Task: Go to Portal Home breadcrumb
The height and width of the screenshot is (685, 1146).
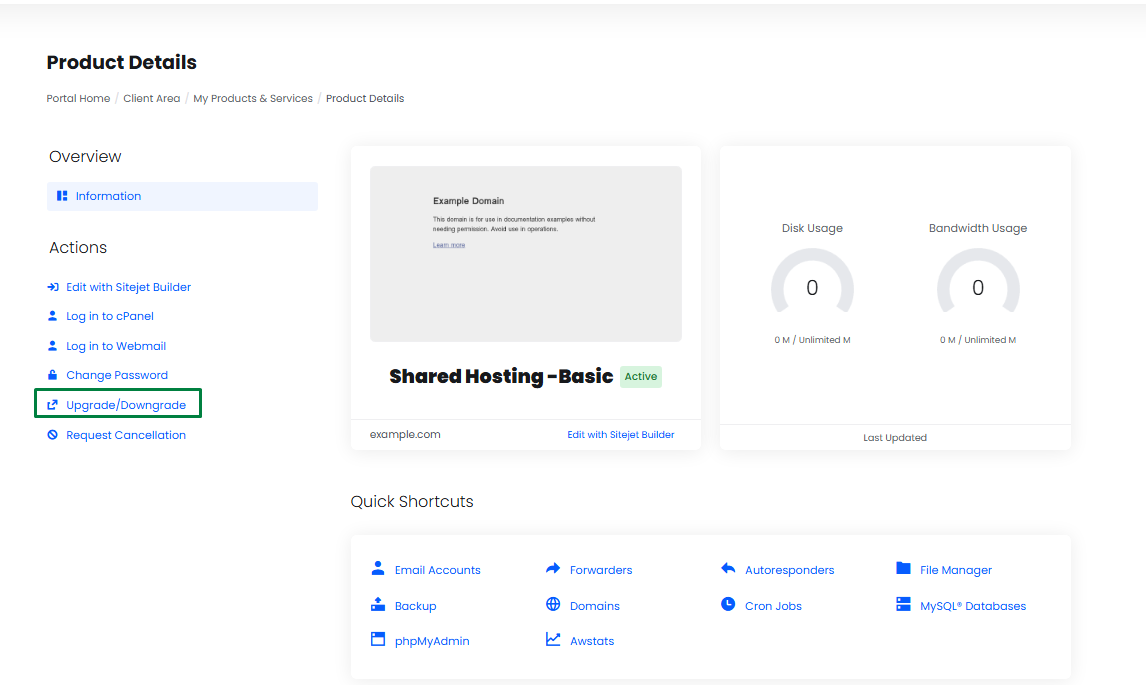Action: pos(78,99)
